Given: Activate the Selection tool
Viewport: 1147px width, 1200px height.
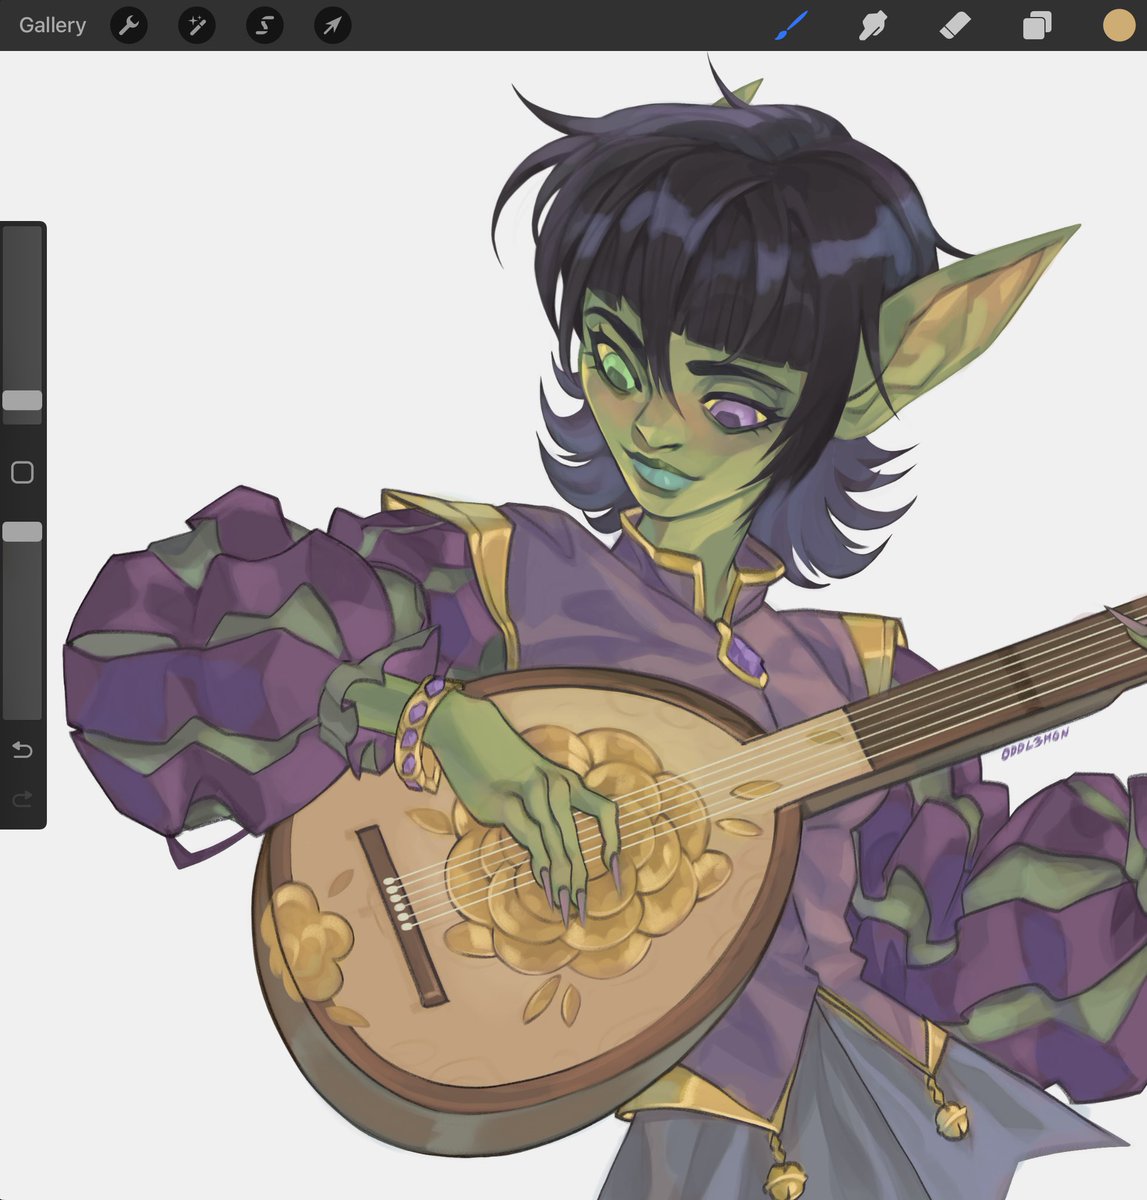Looking at the screenshot, I should (x=265, y=25).
